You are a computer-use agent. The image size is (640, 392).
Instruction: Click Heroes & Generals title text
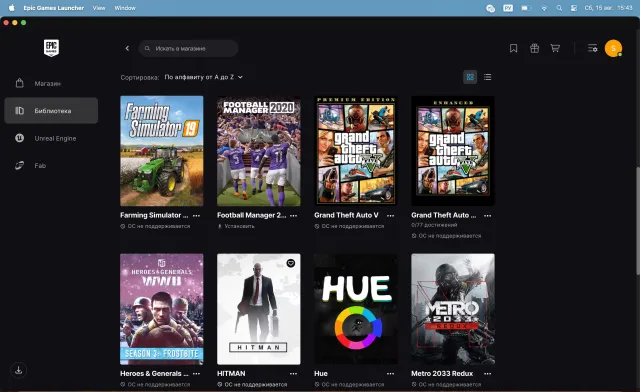pyautogui.click(x=154, y=374)
